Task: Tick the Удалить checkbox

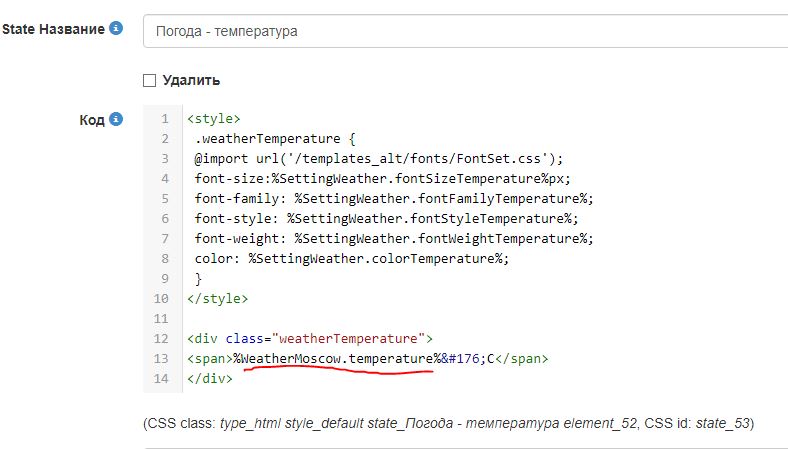Action: coord(150,80)
